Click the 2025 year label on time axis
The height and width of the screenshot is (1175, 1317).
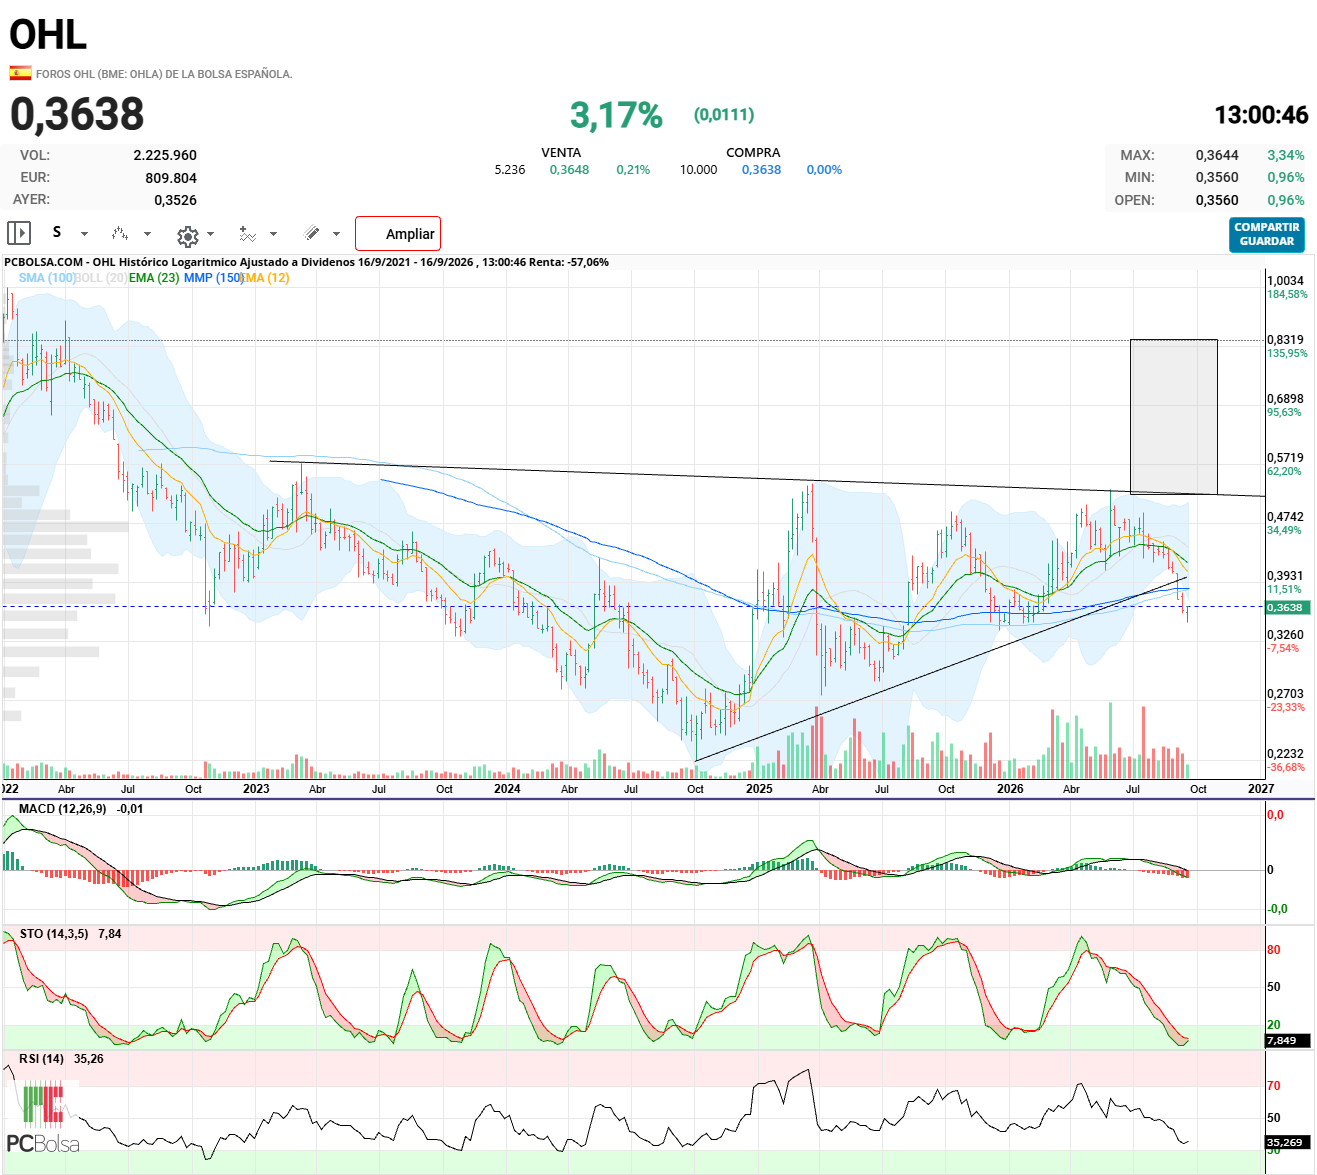[x=759, y=789]
